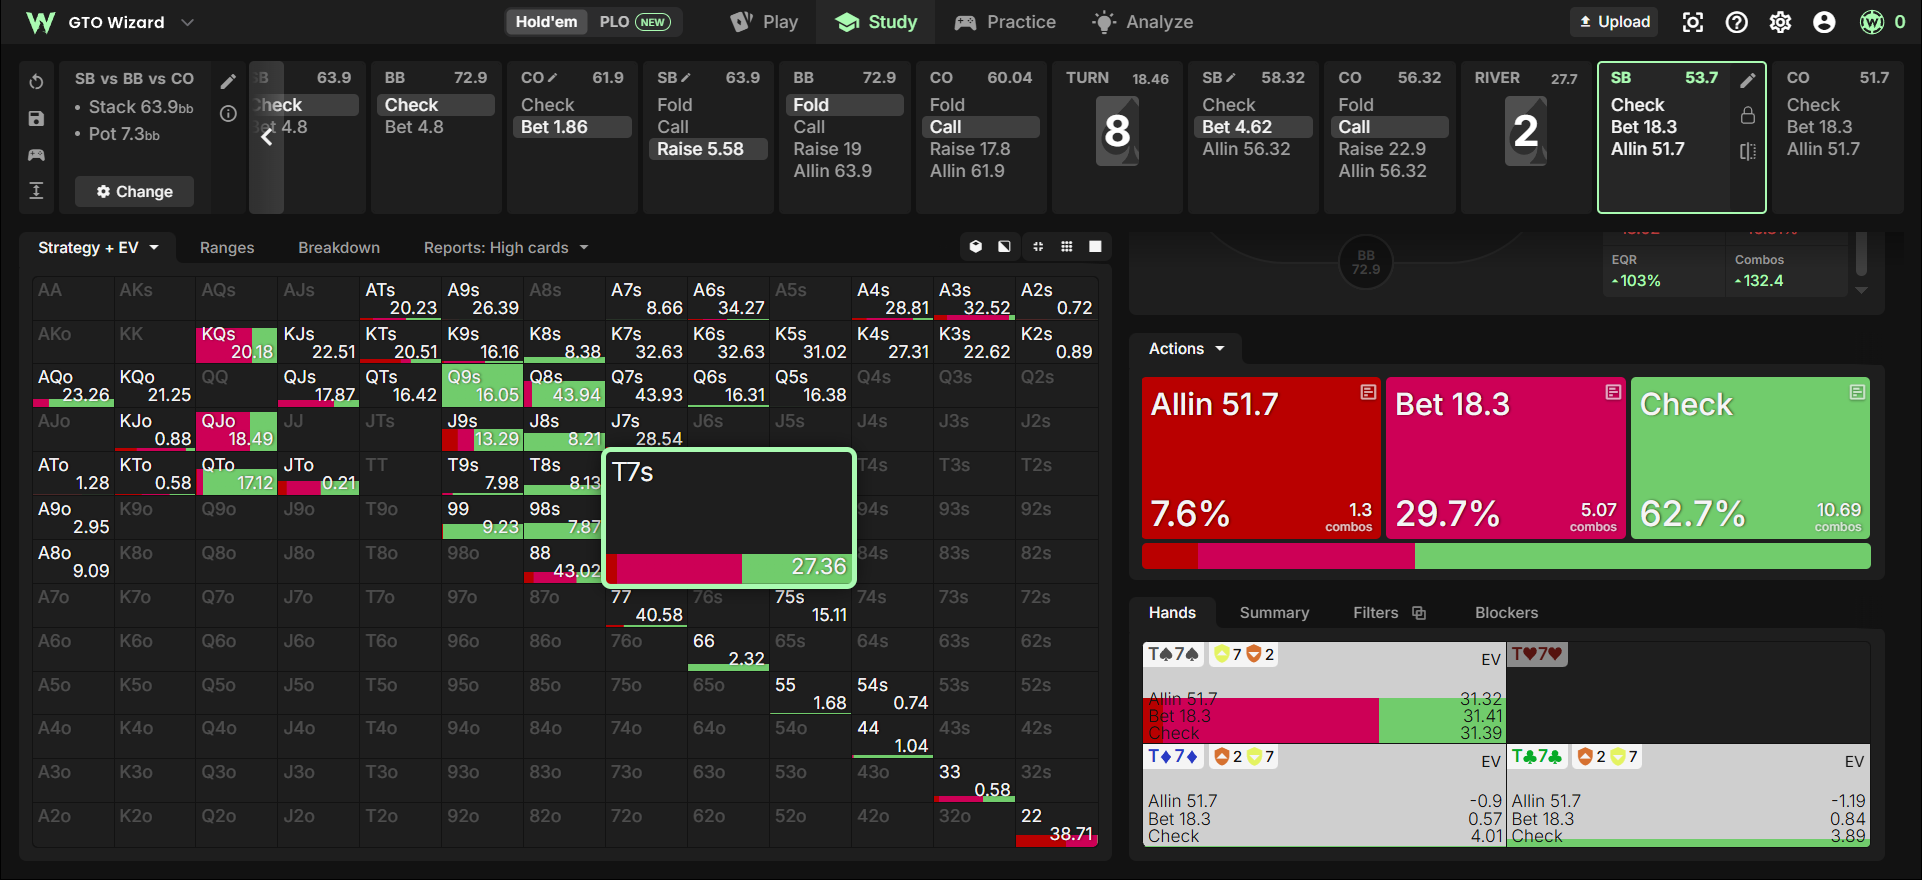Open the Actions dropdown
The width and height of the screenshot is (1922, 880).
1186,349
